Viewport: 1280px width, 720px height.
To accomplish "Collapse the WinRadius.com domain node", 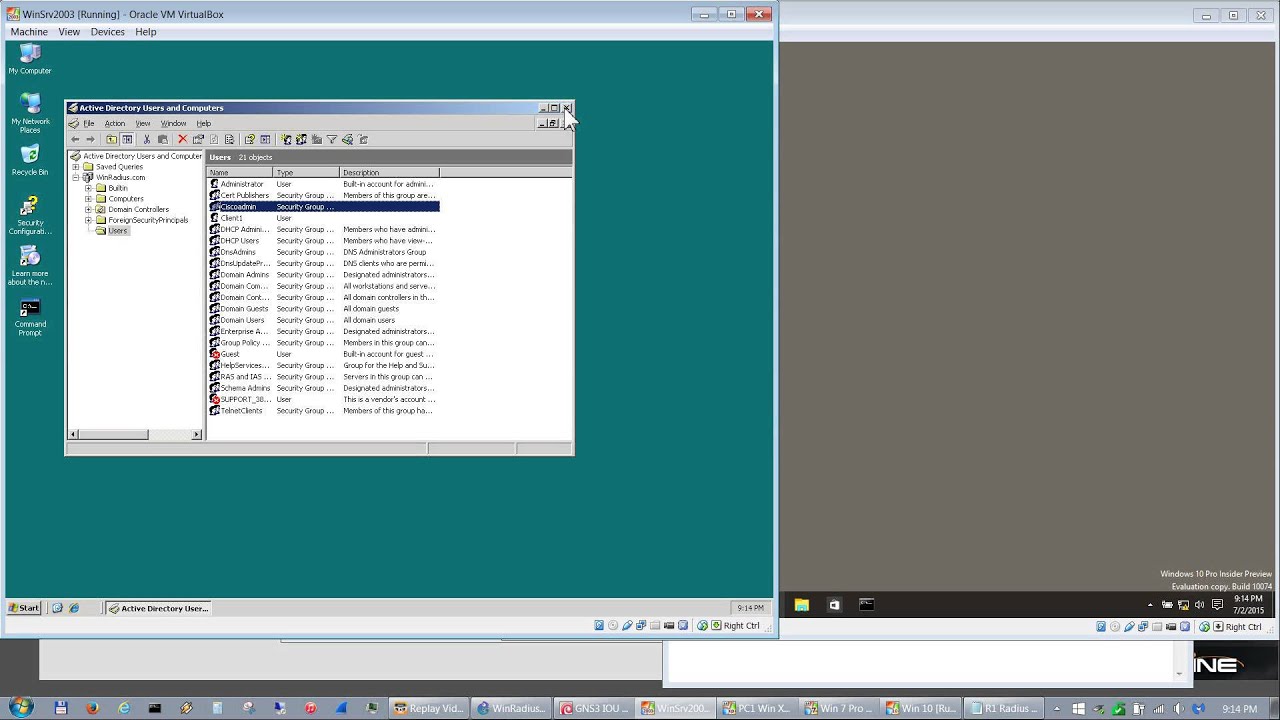I will (x=76, y=177).
